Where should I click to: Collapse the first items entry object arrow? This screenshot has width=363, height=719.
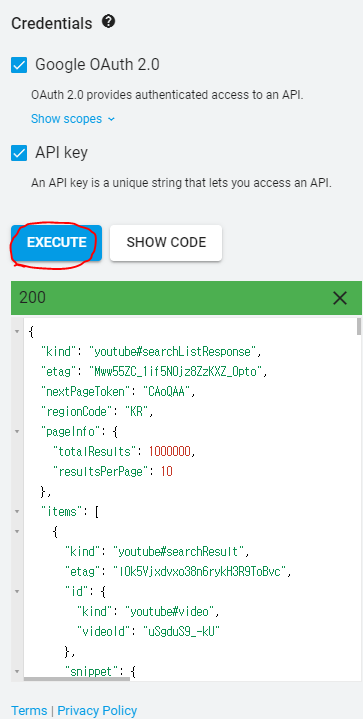17,531
